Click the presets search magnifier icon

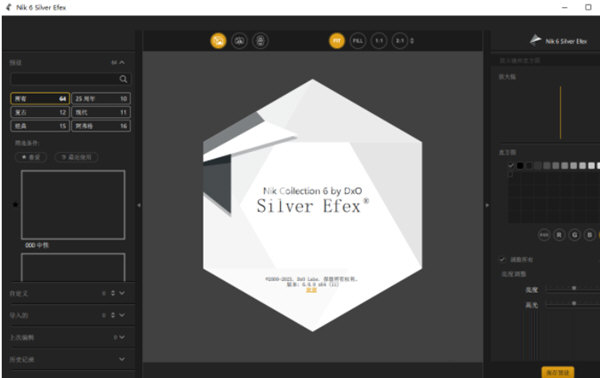pyautogui.click(x=123, y=79)
